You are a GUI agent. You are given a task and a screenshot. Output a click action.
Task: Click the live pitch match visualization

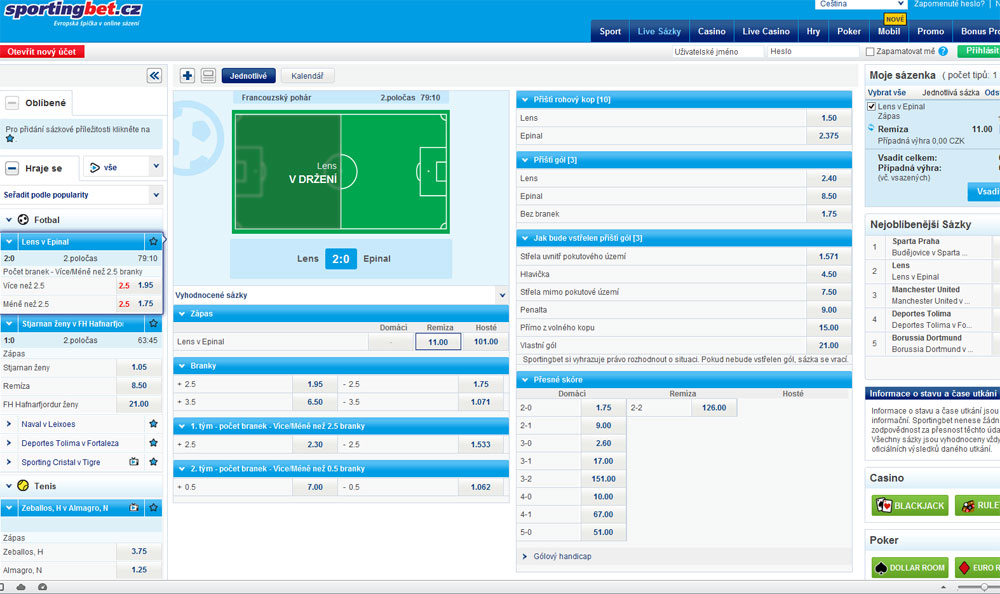341,172
